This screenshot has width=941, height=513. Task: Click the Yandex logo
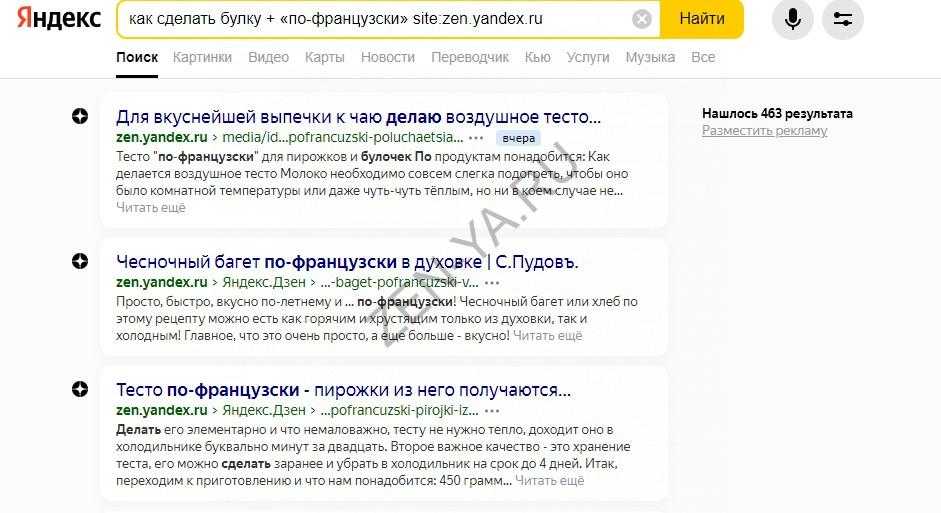point(58,19)
